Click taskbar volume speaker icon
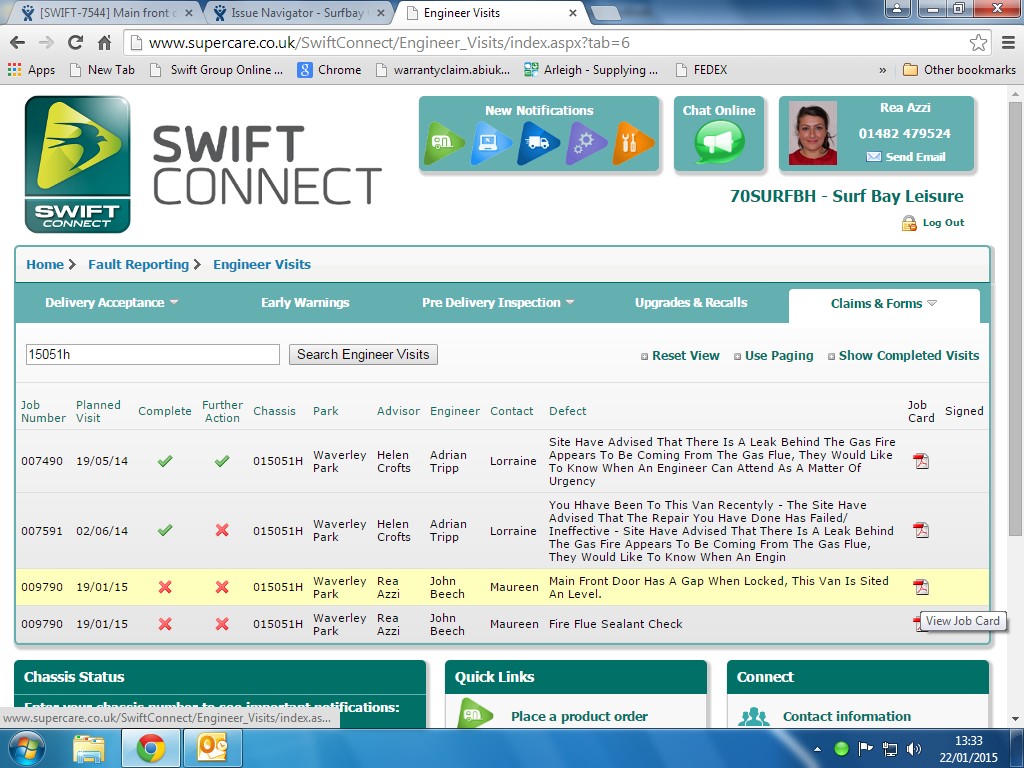 click(x=913, y=749)
